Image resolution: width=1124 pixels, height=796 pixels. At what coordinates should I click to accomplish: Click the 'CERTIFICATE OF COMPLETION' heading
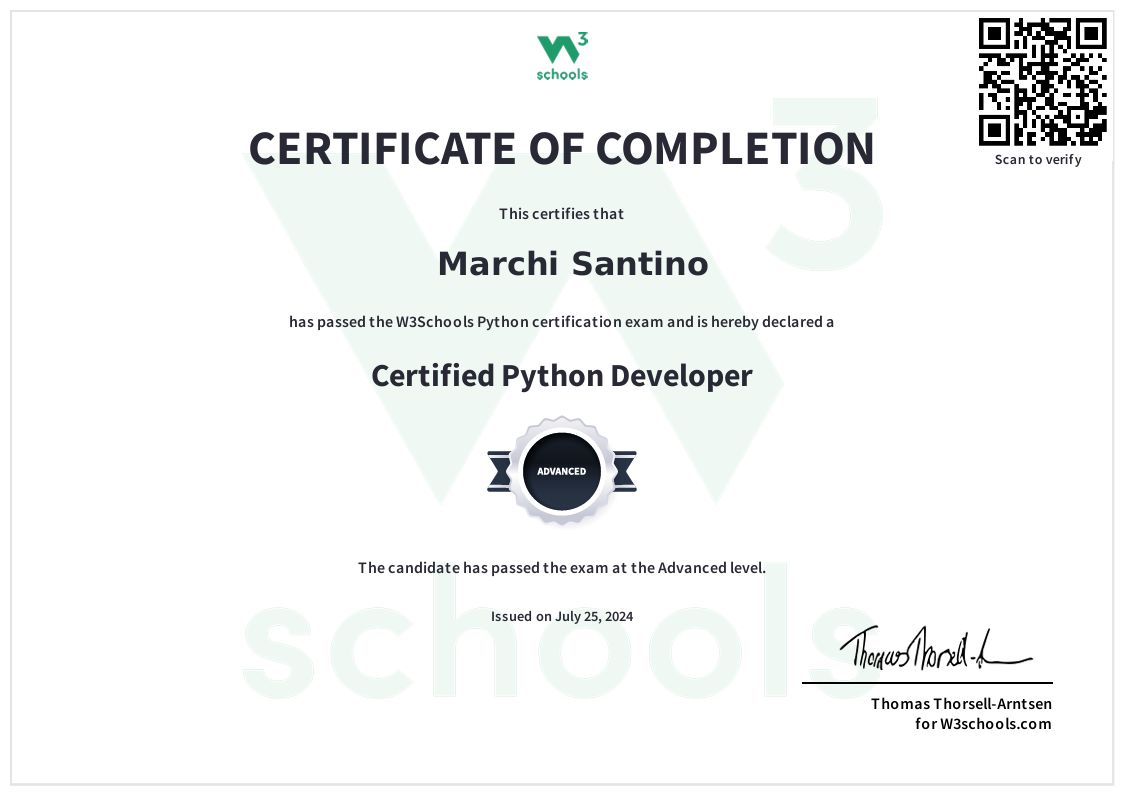point(561,148)
